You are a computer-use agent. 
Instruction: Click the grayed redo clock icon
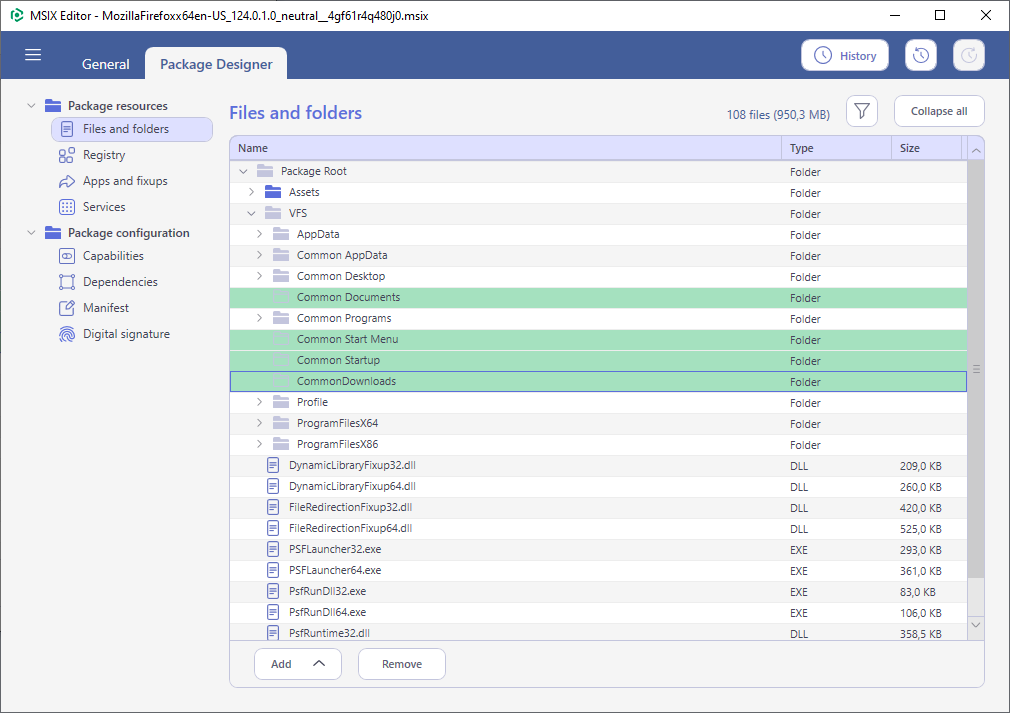click(969, 55)
